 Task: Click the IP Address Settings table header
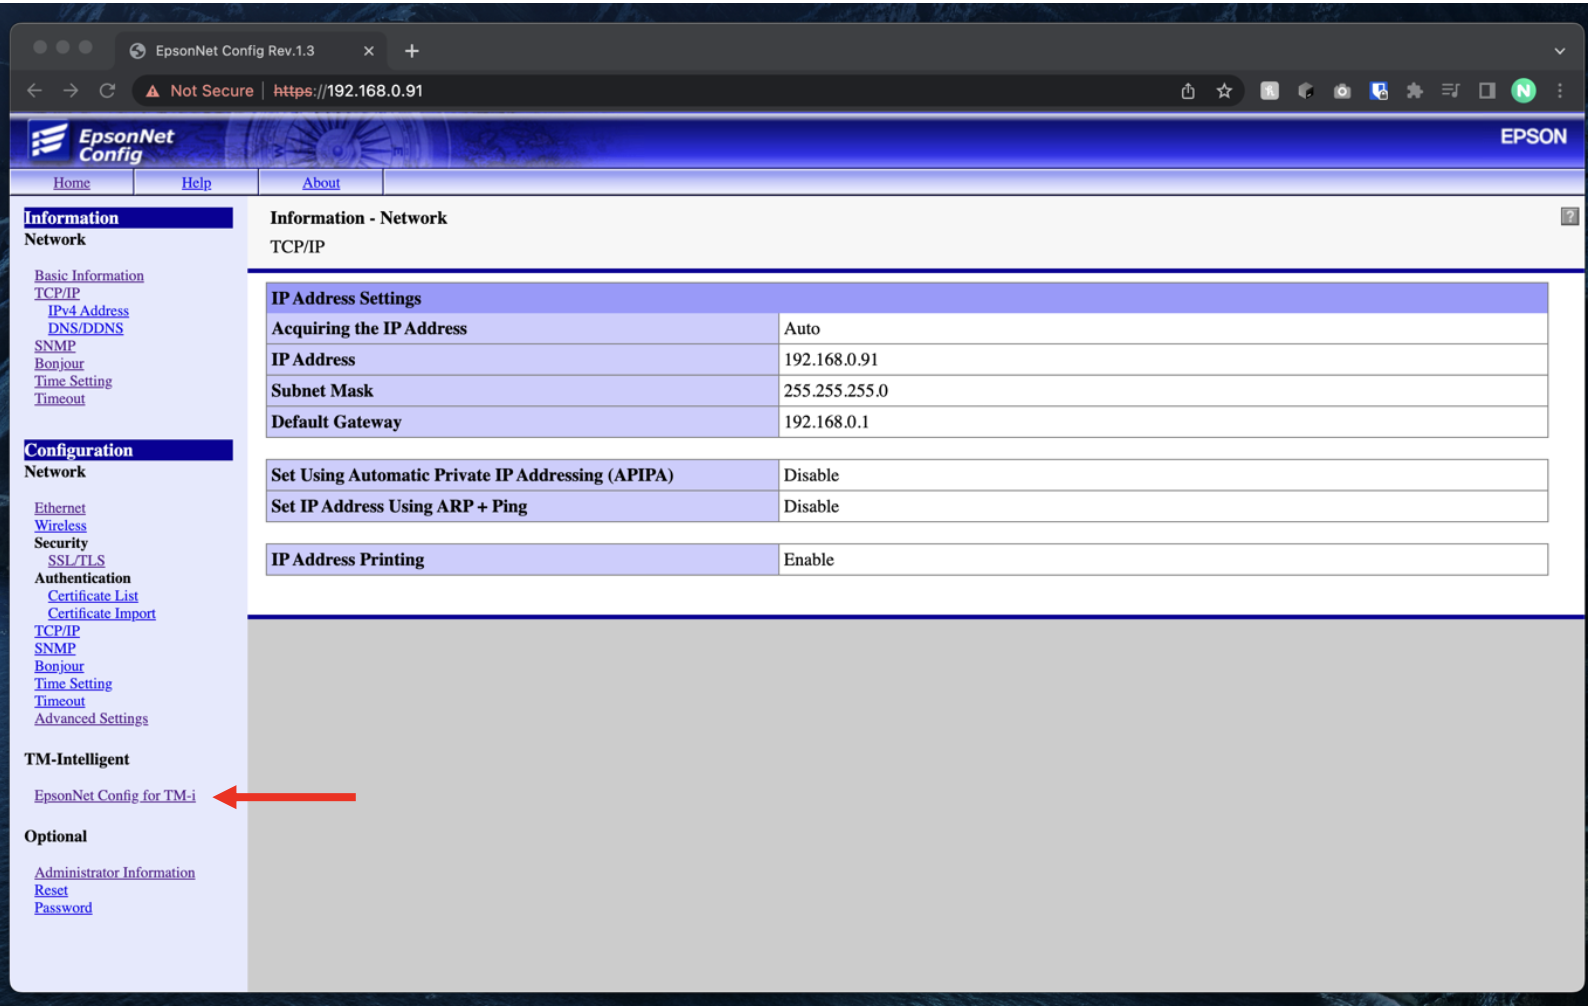907,298
